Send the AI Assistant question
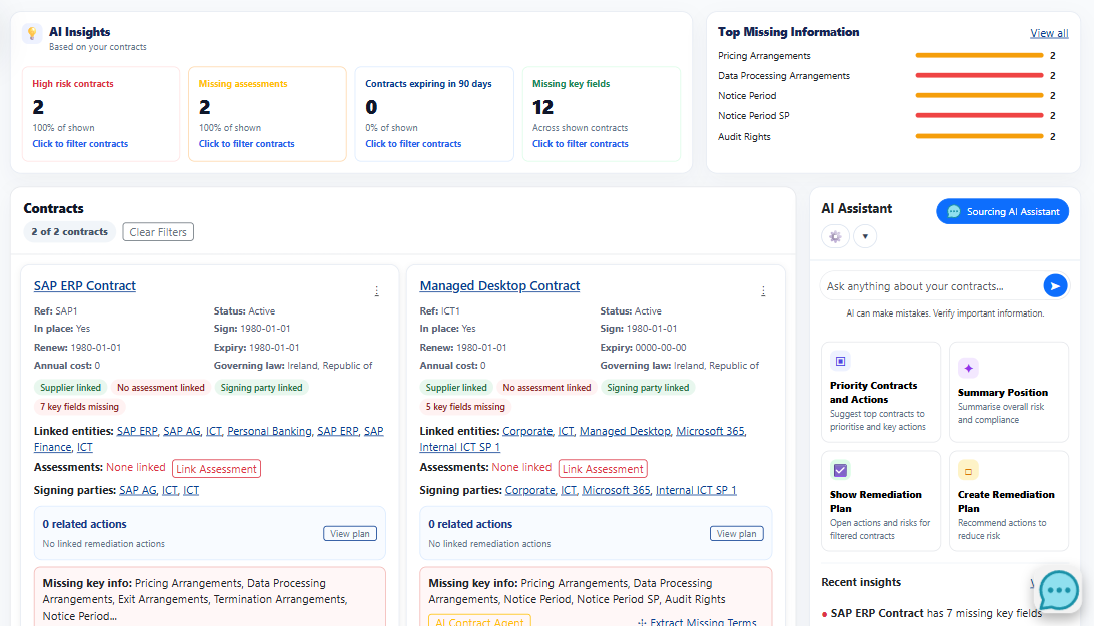Screen dimensions: 1094x626 (x=1055, y=285)
